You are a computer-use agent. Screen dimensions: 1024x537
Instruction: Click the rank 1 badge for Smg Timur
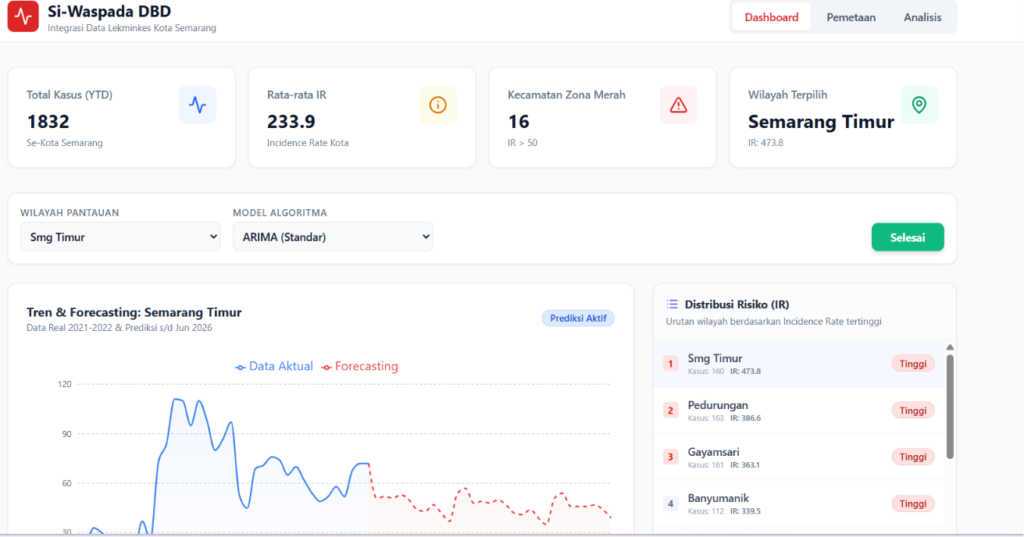click(670, 363)
